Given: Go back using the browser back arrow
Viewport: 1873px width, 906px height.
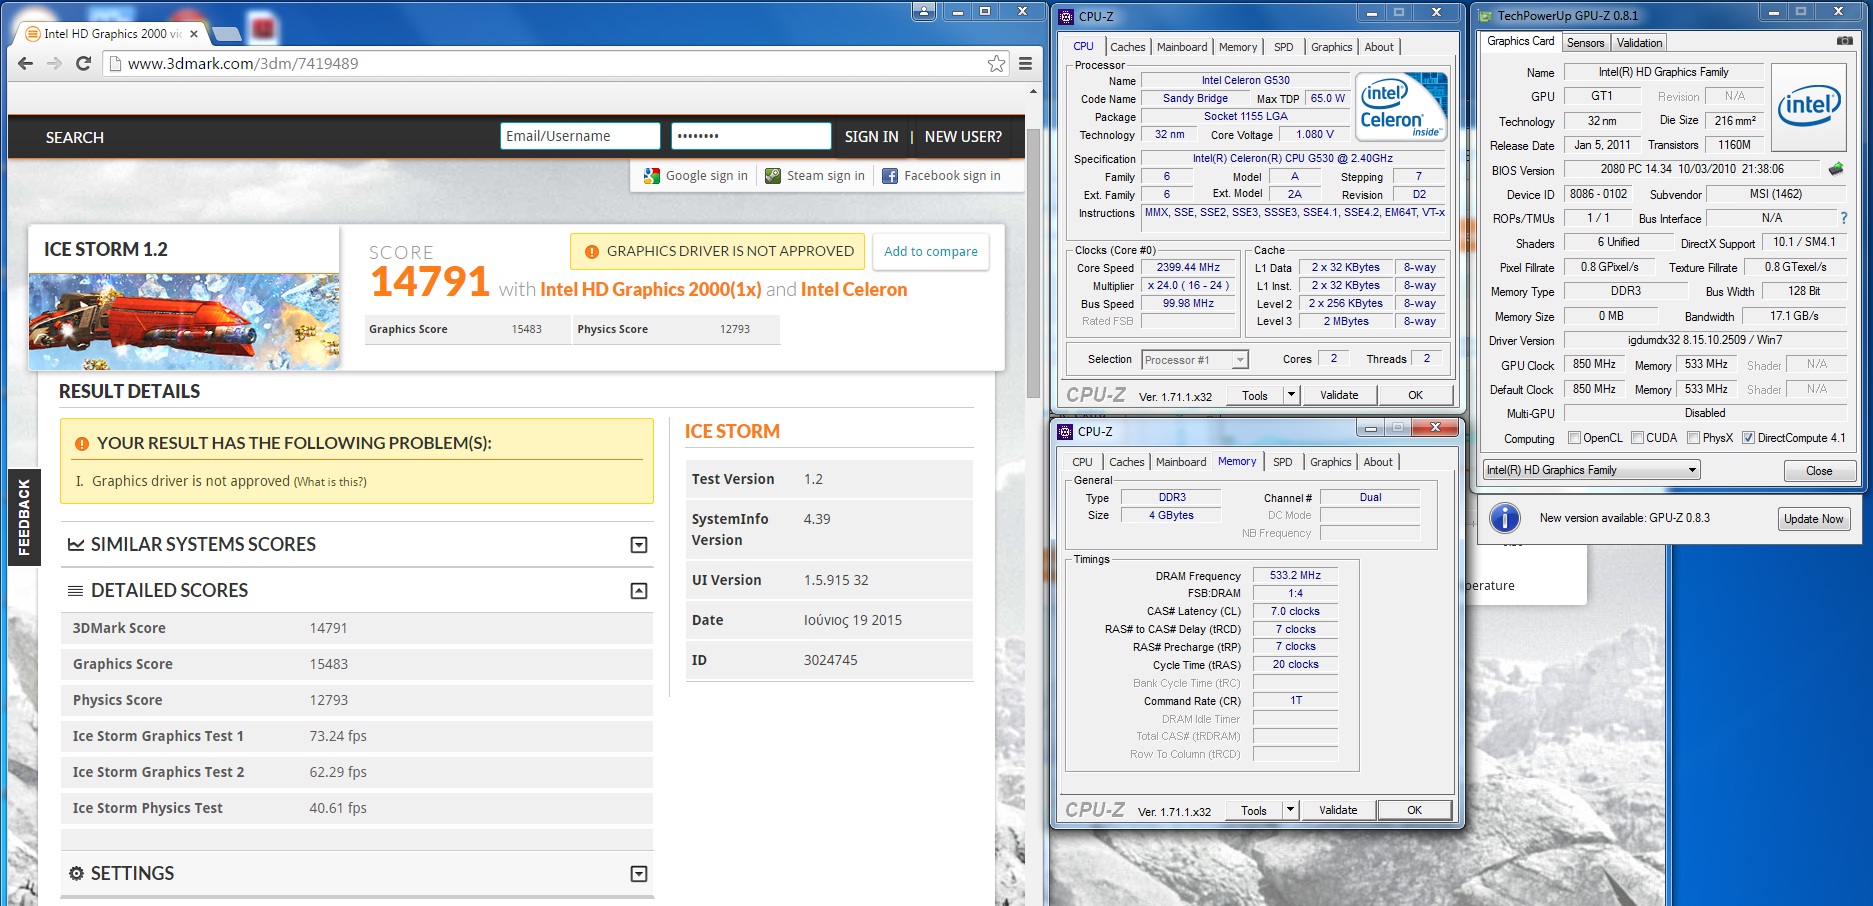Looking at the screenshot, I should pyautogui.click(x=26, y=63).
